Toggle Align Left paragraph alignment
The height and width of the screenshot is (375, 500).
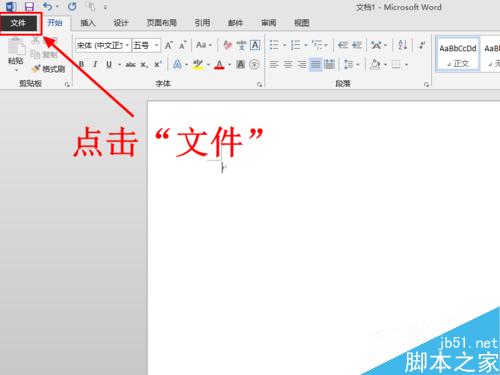[x=274, y=64]
